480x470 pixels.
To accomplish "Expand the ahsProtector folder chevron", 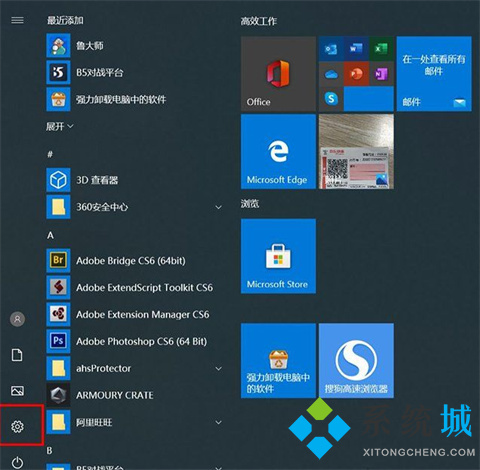I will pyautogui.click(x=218, y=368).
